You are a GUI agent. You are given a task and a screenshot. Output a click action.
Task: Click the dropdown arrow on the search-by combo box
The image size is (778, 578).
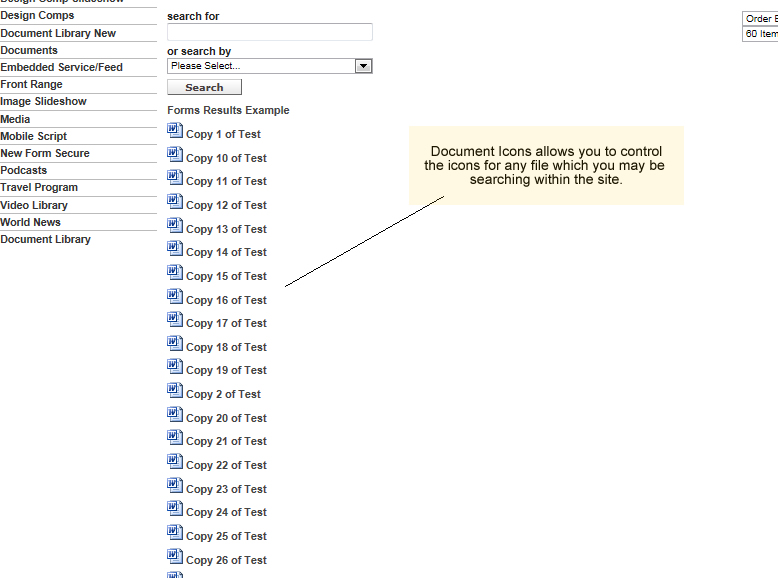(x=364, y=66)
